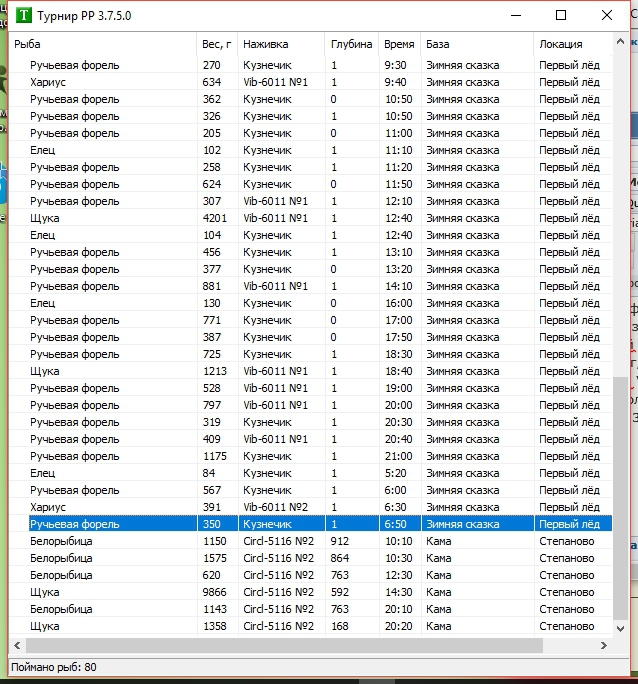Select the Елец row weighing 130
Viewport: 638px width, 684px height.
tap(310, 303)
